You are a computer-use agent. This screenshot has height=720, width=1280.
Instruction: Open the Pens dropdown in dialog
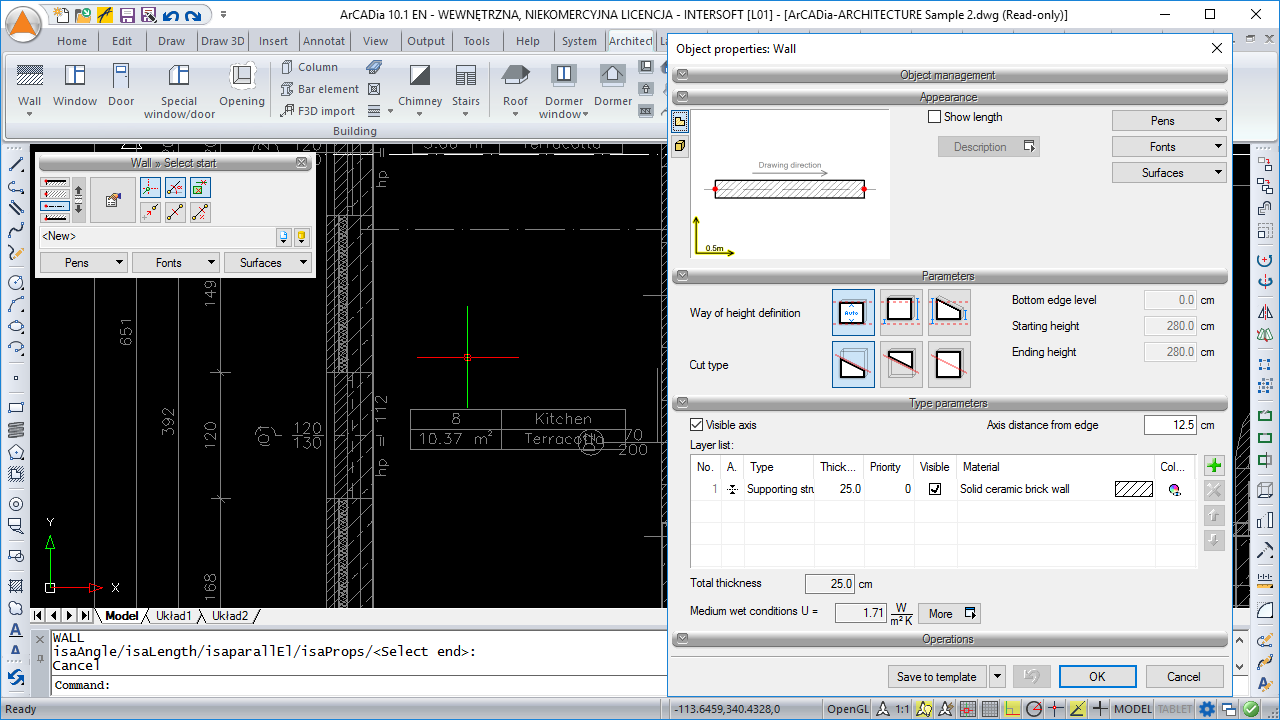[x=1169, y=121]
